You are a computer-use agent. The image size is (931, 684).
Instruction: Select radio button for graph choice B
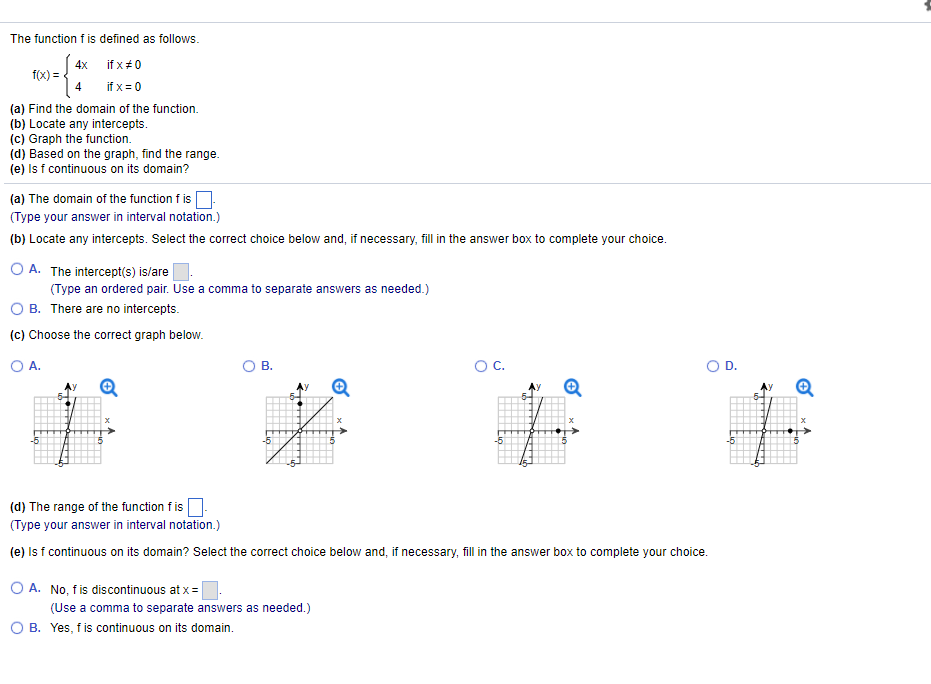(248, 365)
